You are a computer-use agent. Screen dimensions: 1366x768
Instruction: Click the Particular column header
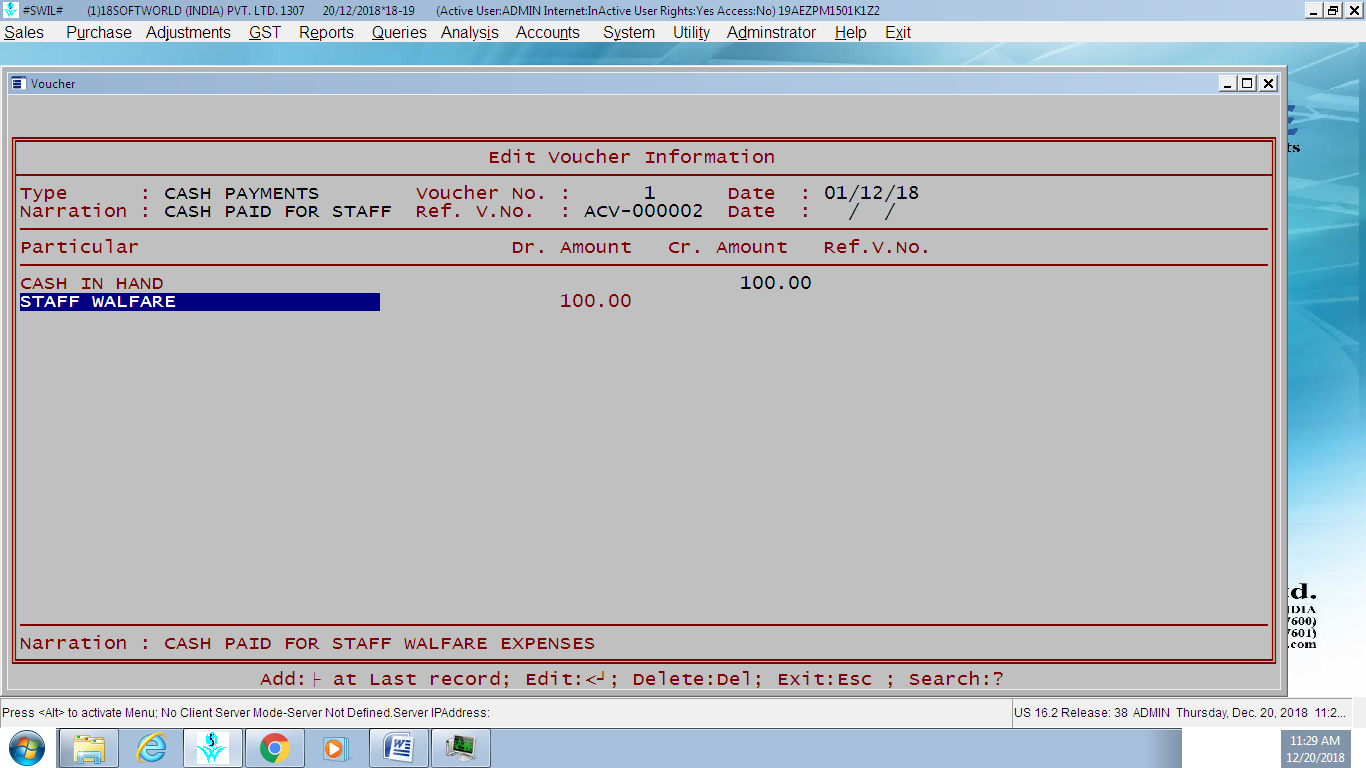pos(80,247)
